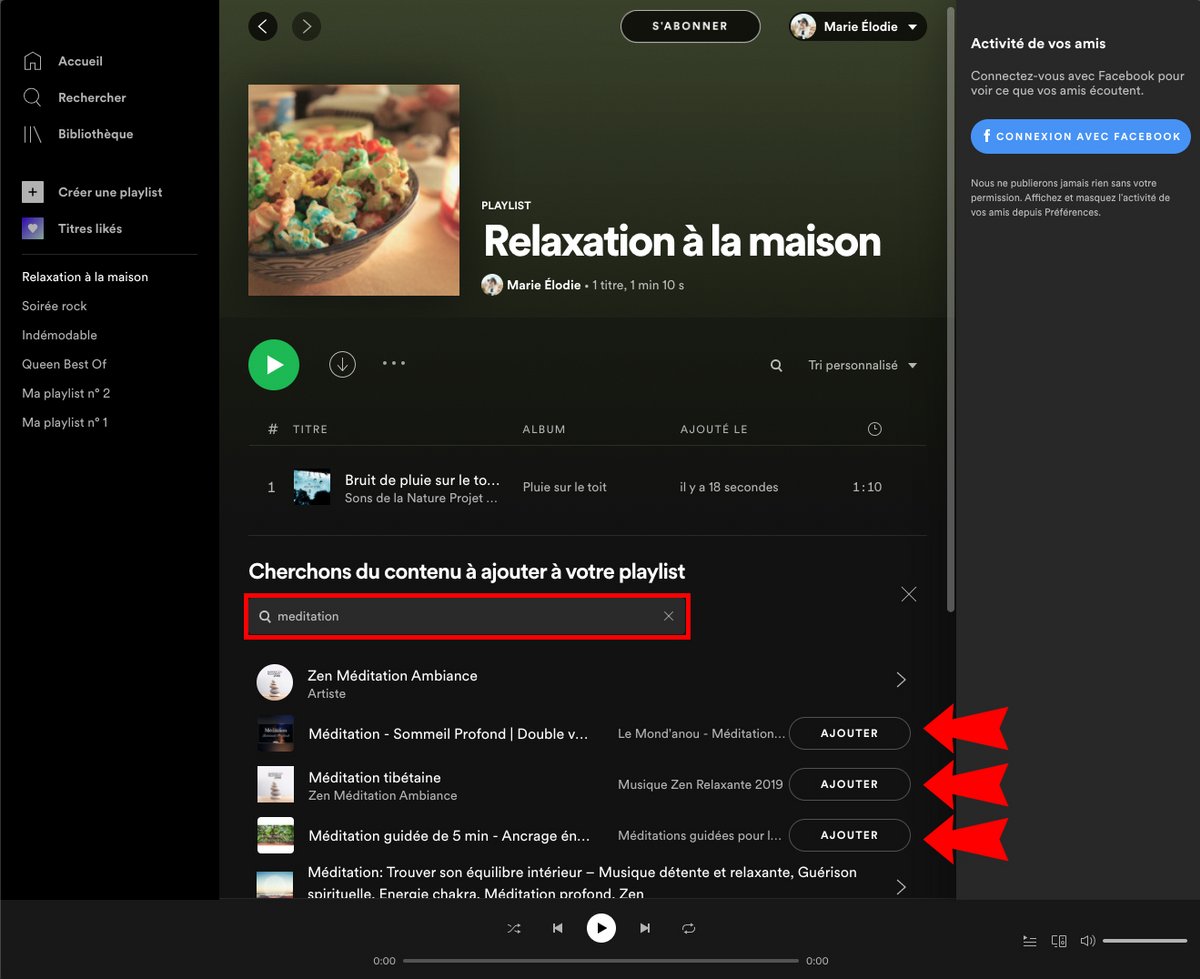Click the plus icon beside Créer une playlist
Screen dimensions: 1200x979
coord(33,192)
